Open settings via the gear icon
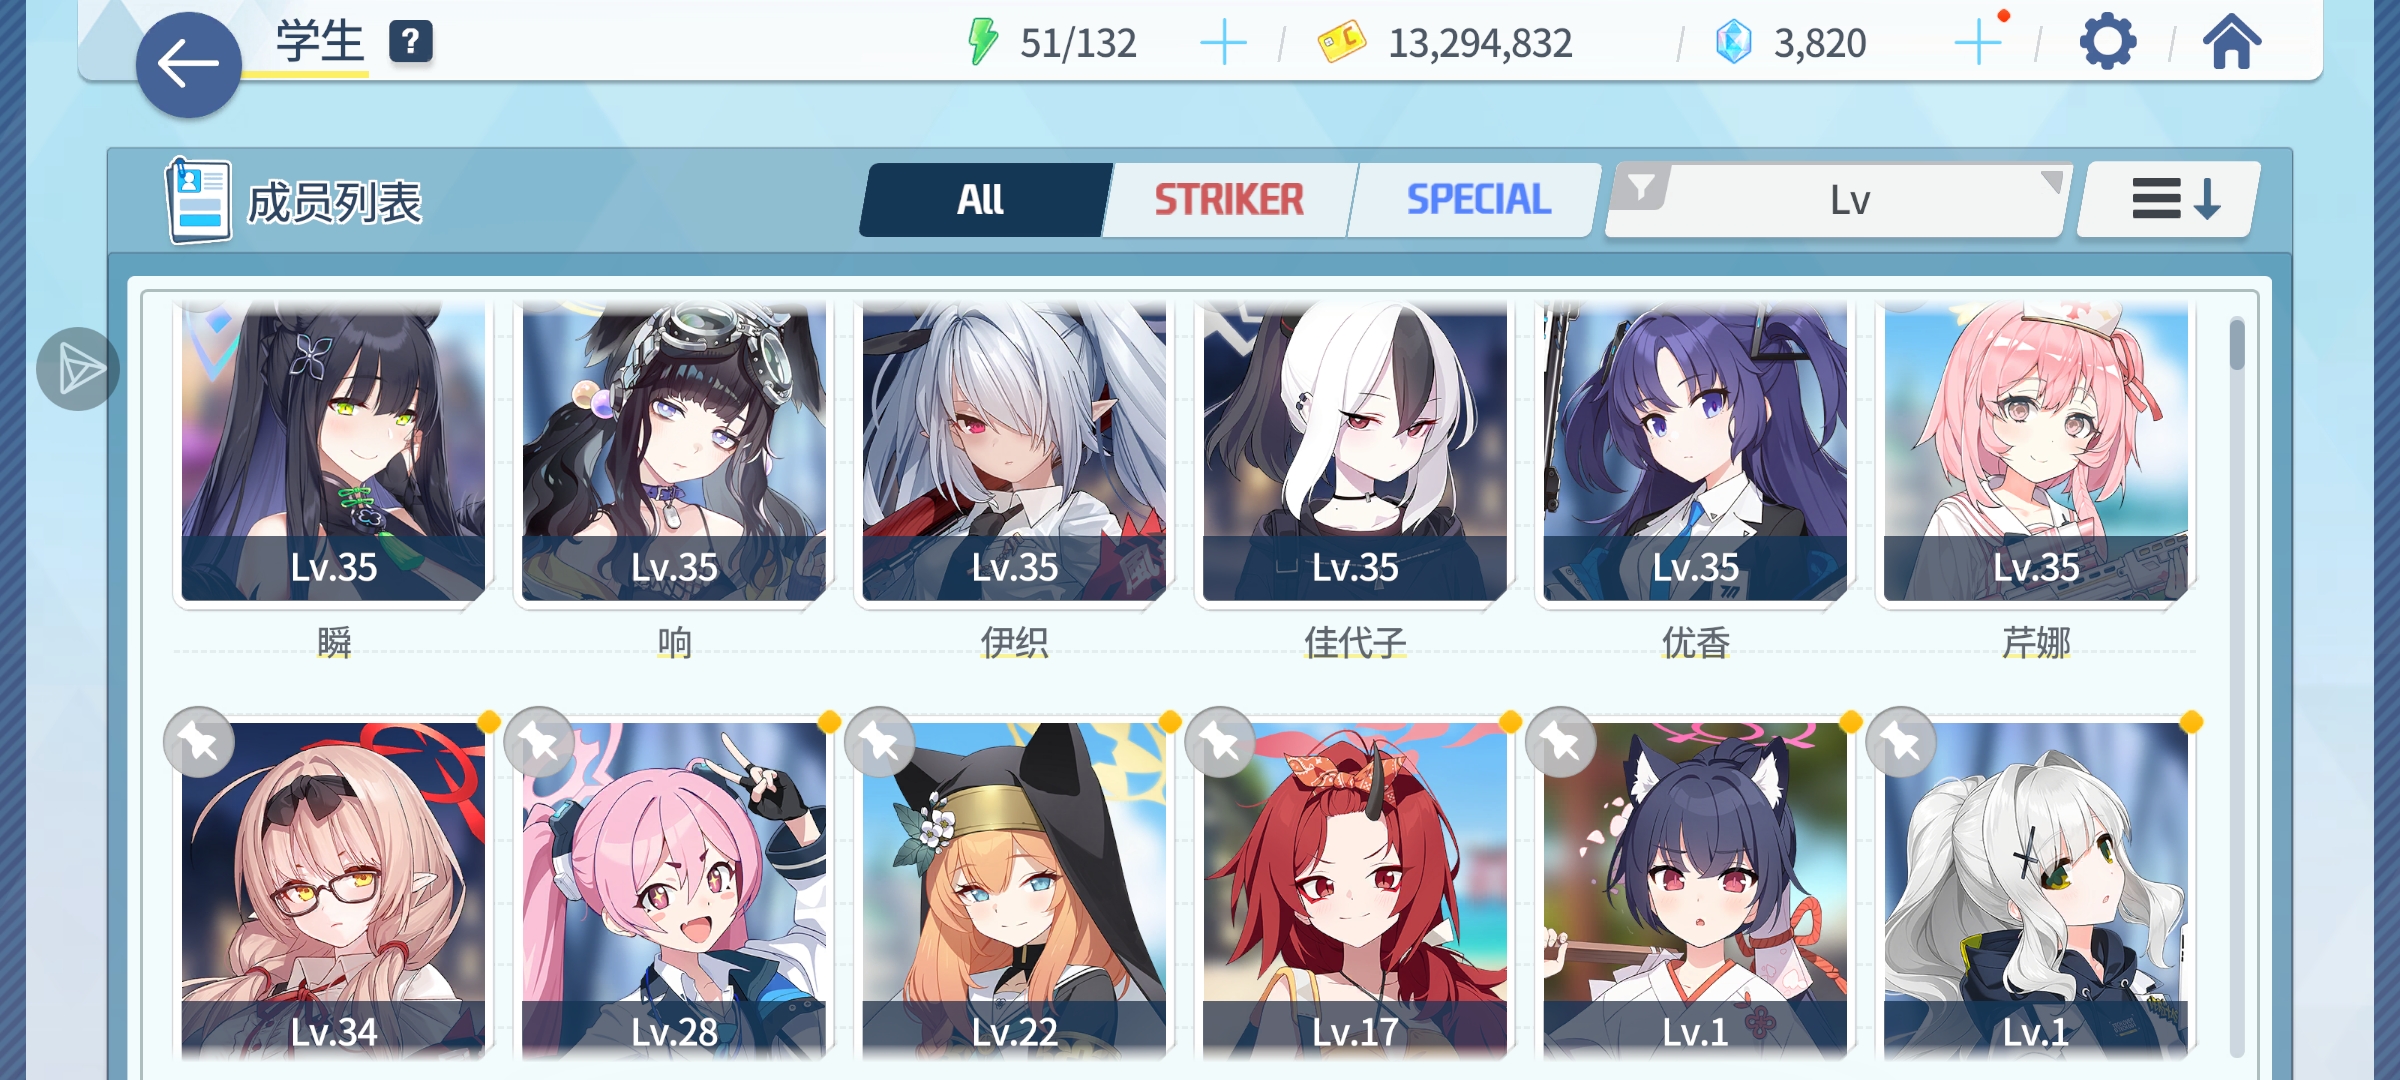This screenshot has width=2400, height=1080. (x=2108, y=42)
